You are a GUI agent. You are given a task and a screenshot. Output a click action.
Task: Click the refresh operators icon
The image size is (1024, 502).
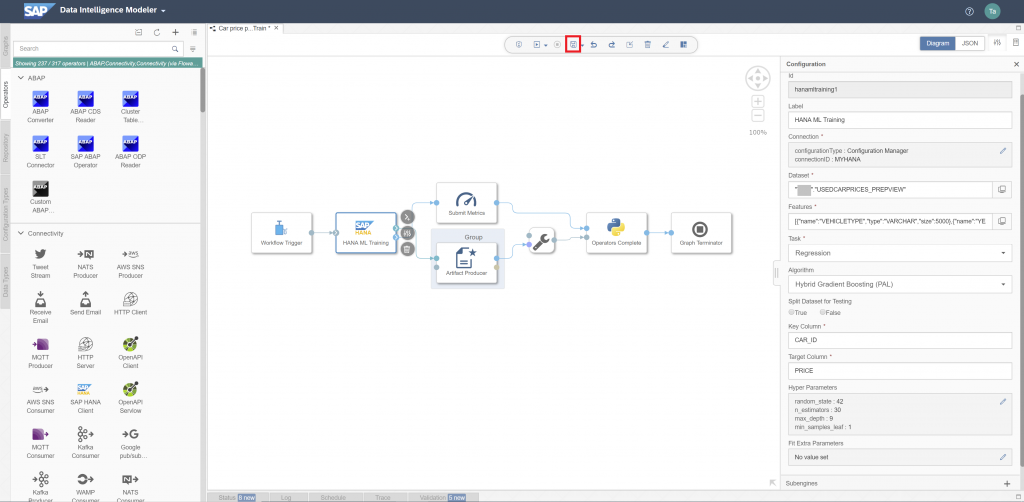(157, 32)
